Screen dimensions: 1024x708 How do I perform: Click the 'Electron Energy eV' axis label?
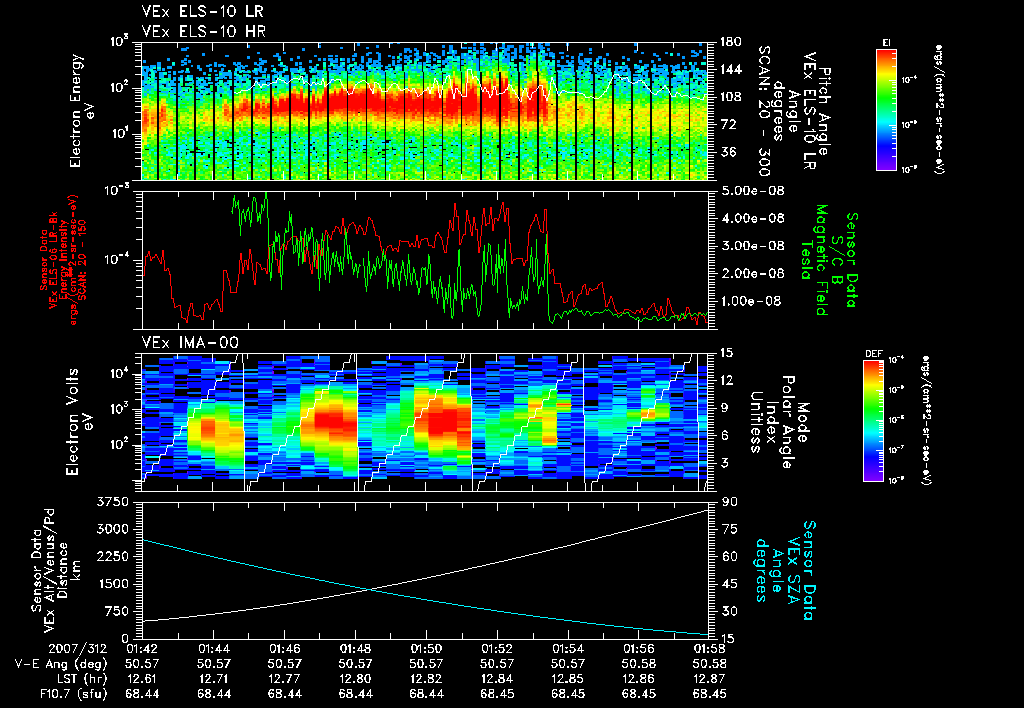81,110
